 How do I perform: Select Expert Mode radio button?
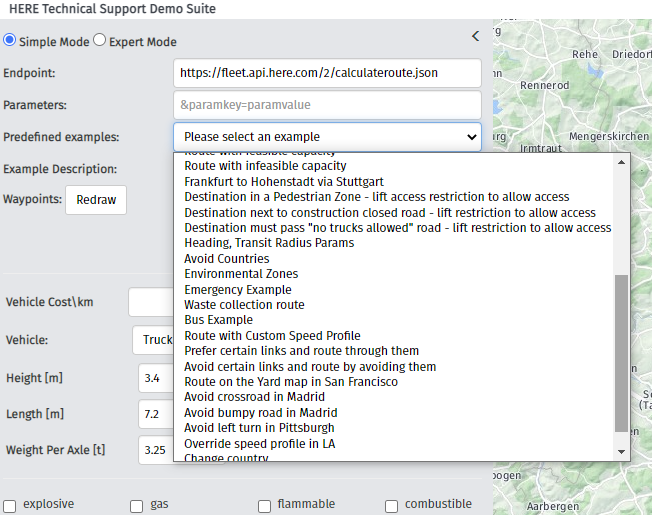pyautogui.click(x=99, y=40)
